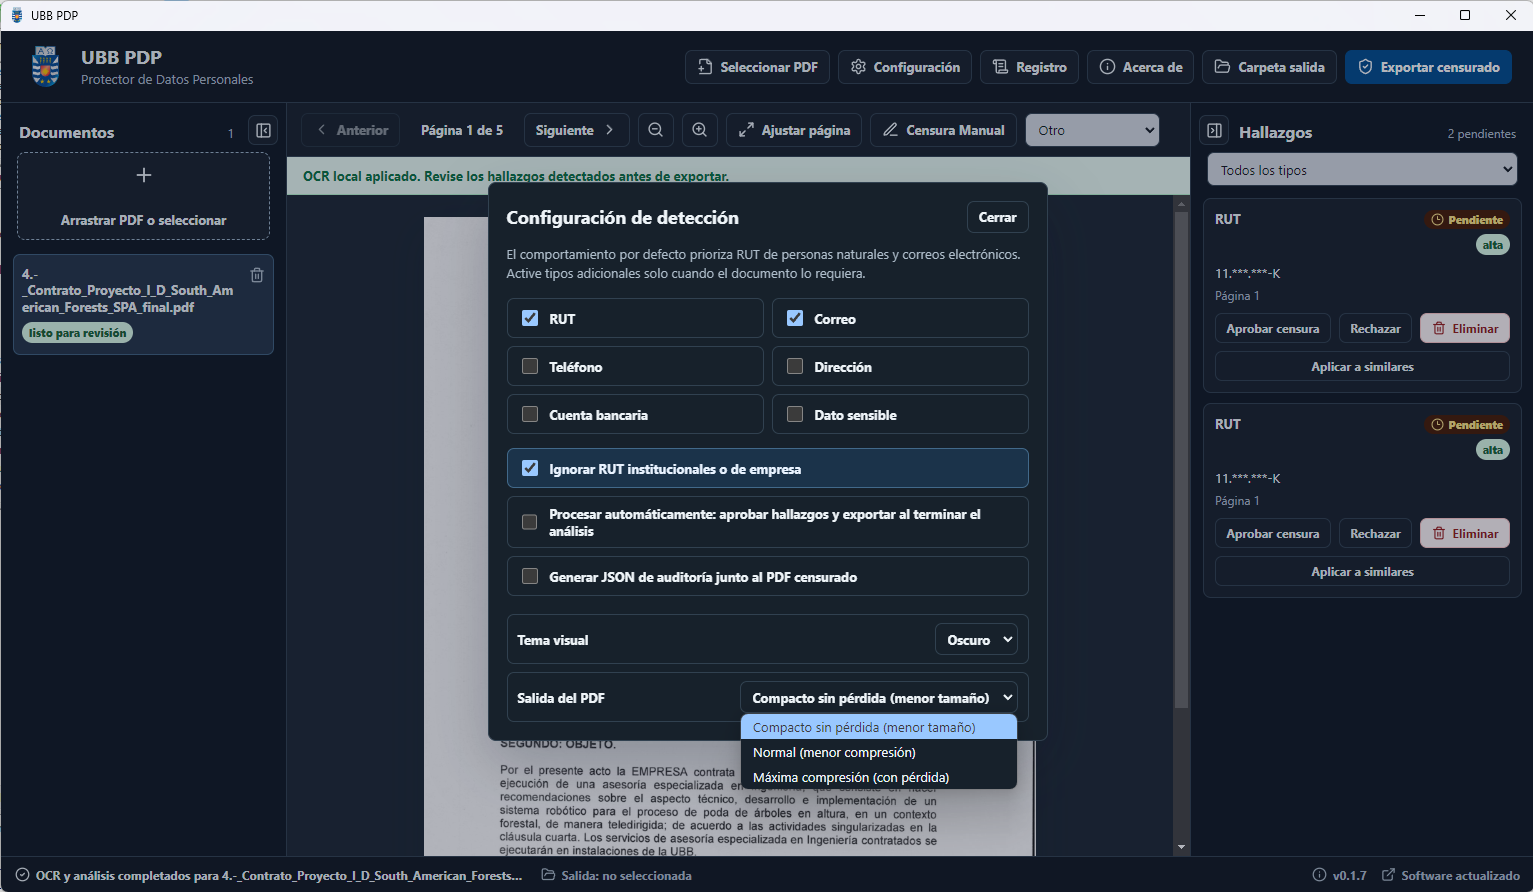Enable Dirección detection checkbox
1533x892 pixels.
coord(795,366)
